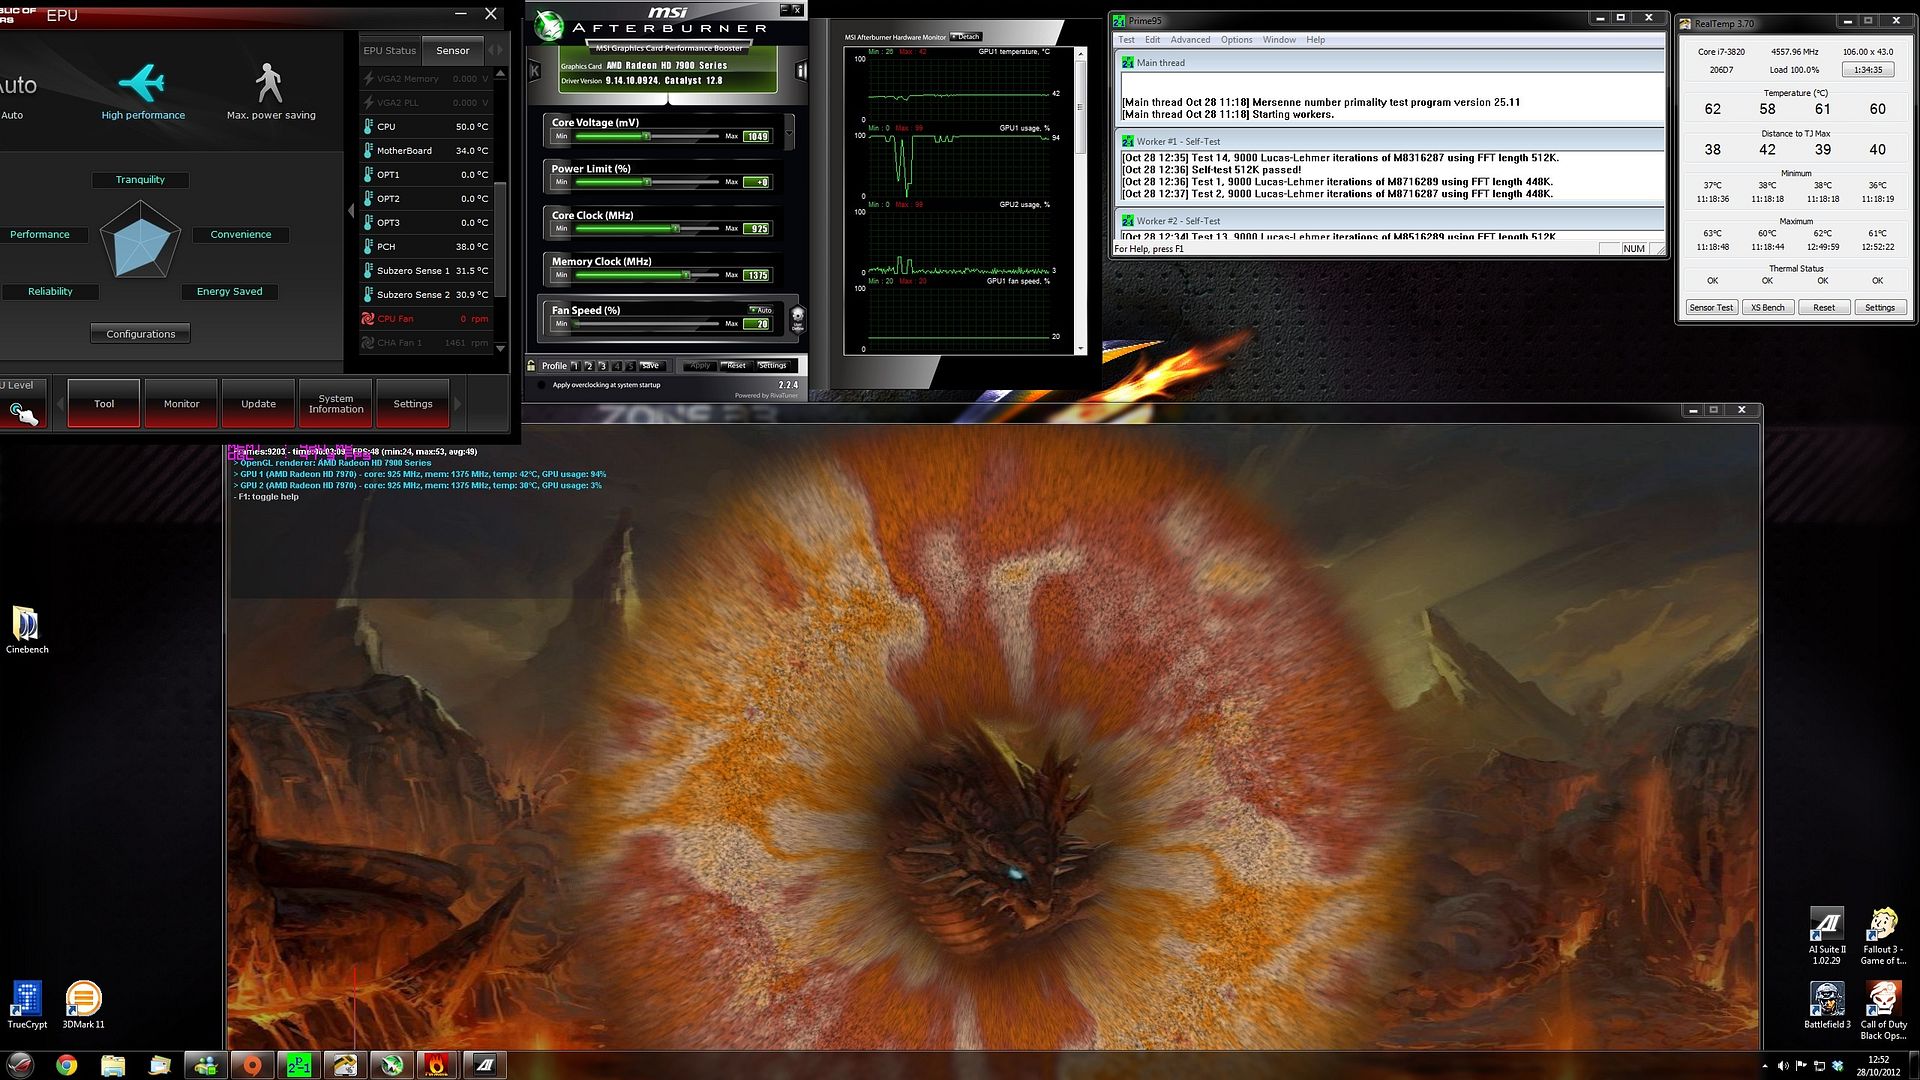
Task: Adjust the Core Clock (MHz) slider handle
Action: (x=675, y=229)
